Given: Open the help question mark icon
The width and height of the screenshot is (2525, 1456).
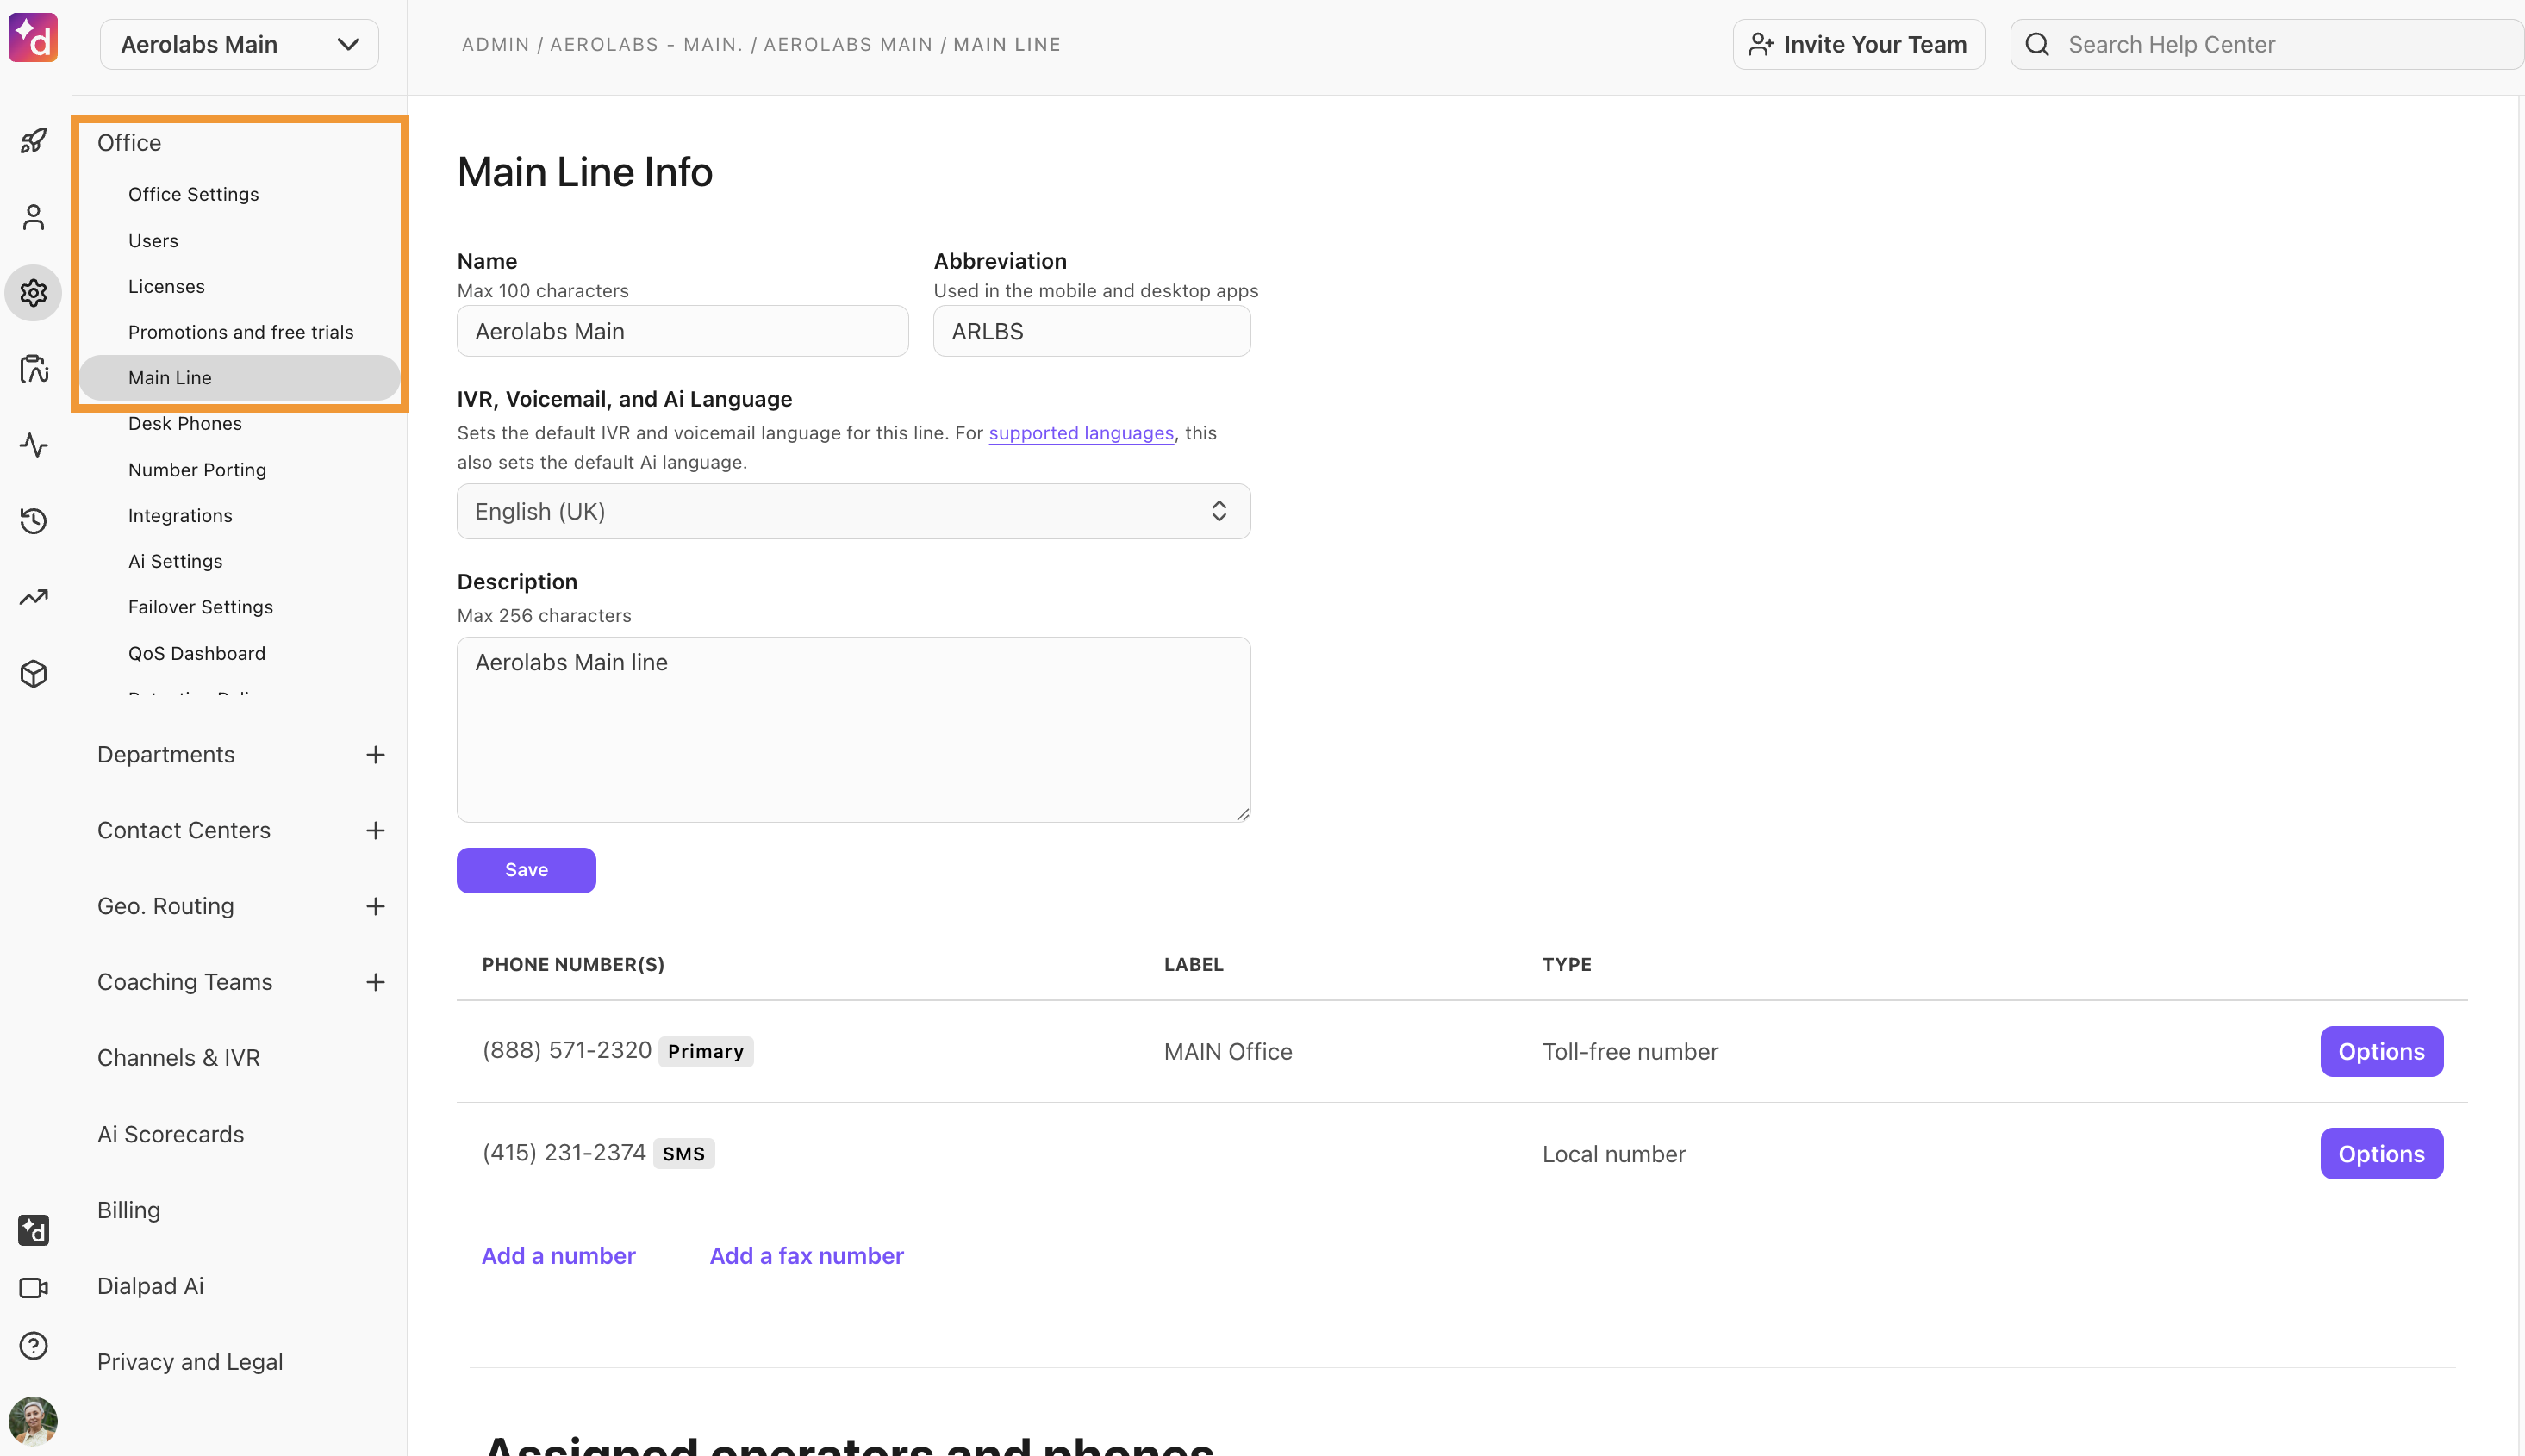Looking at the screenshot, I should click(34, 1346).
